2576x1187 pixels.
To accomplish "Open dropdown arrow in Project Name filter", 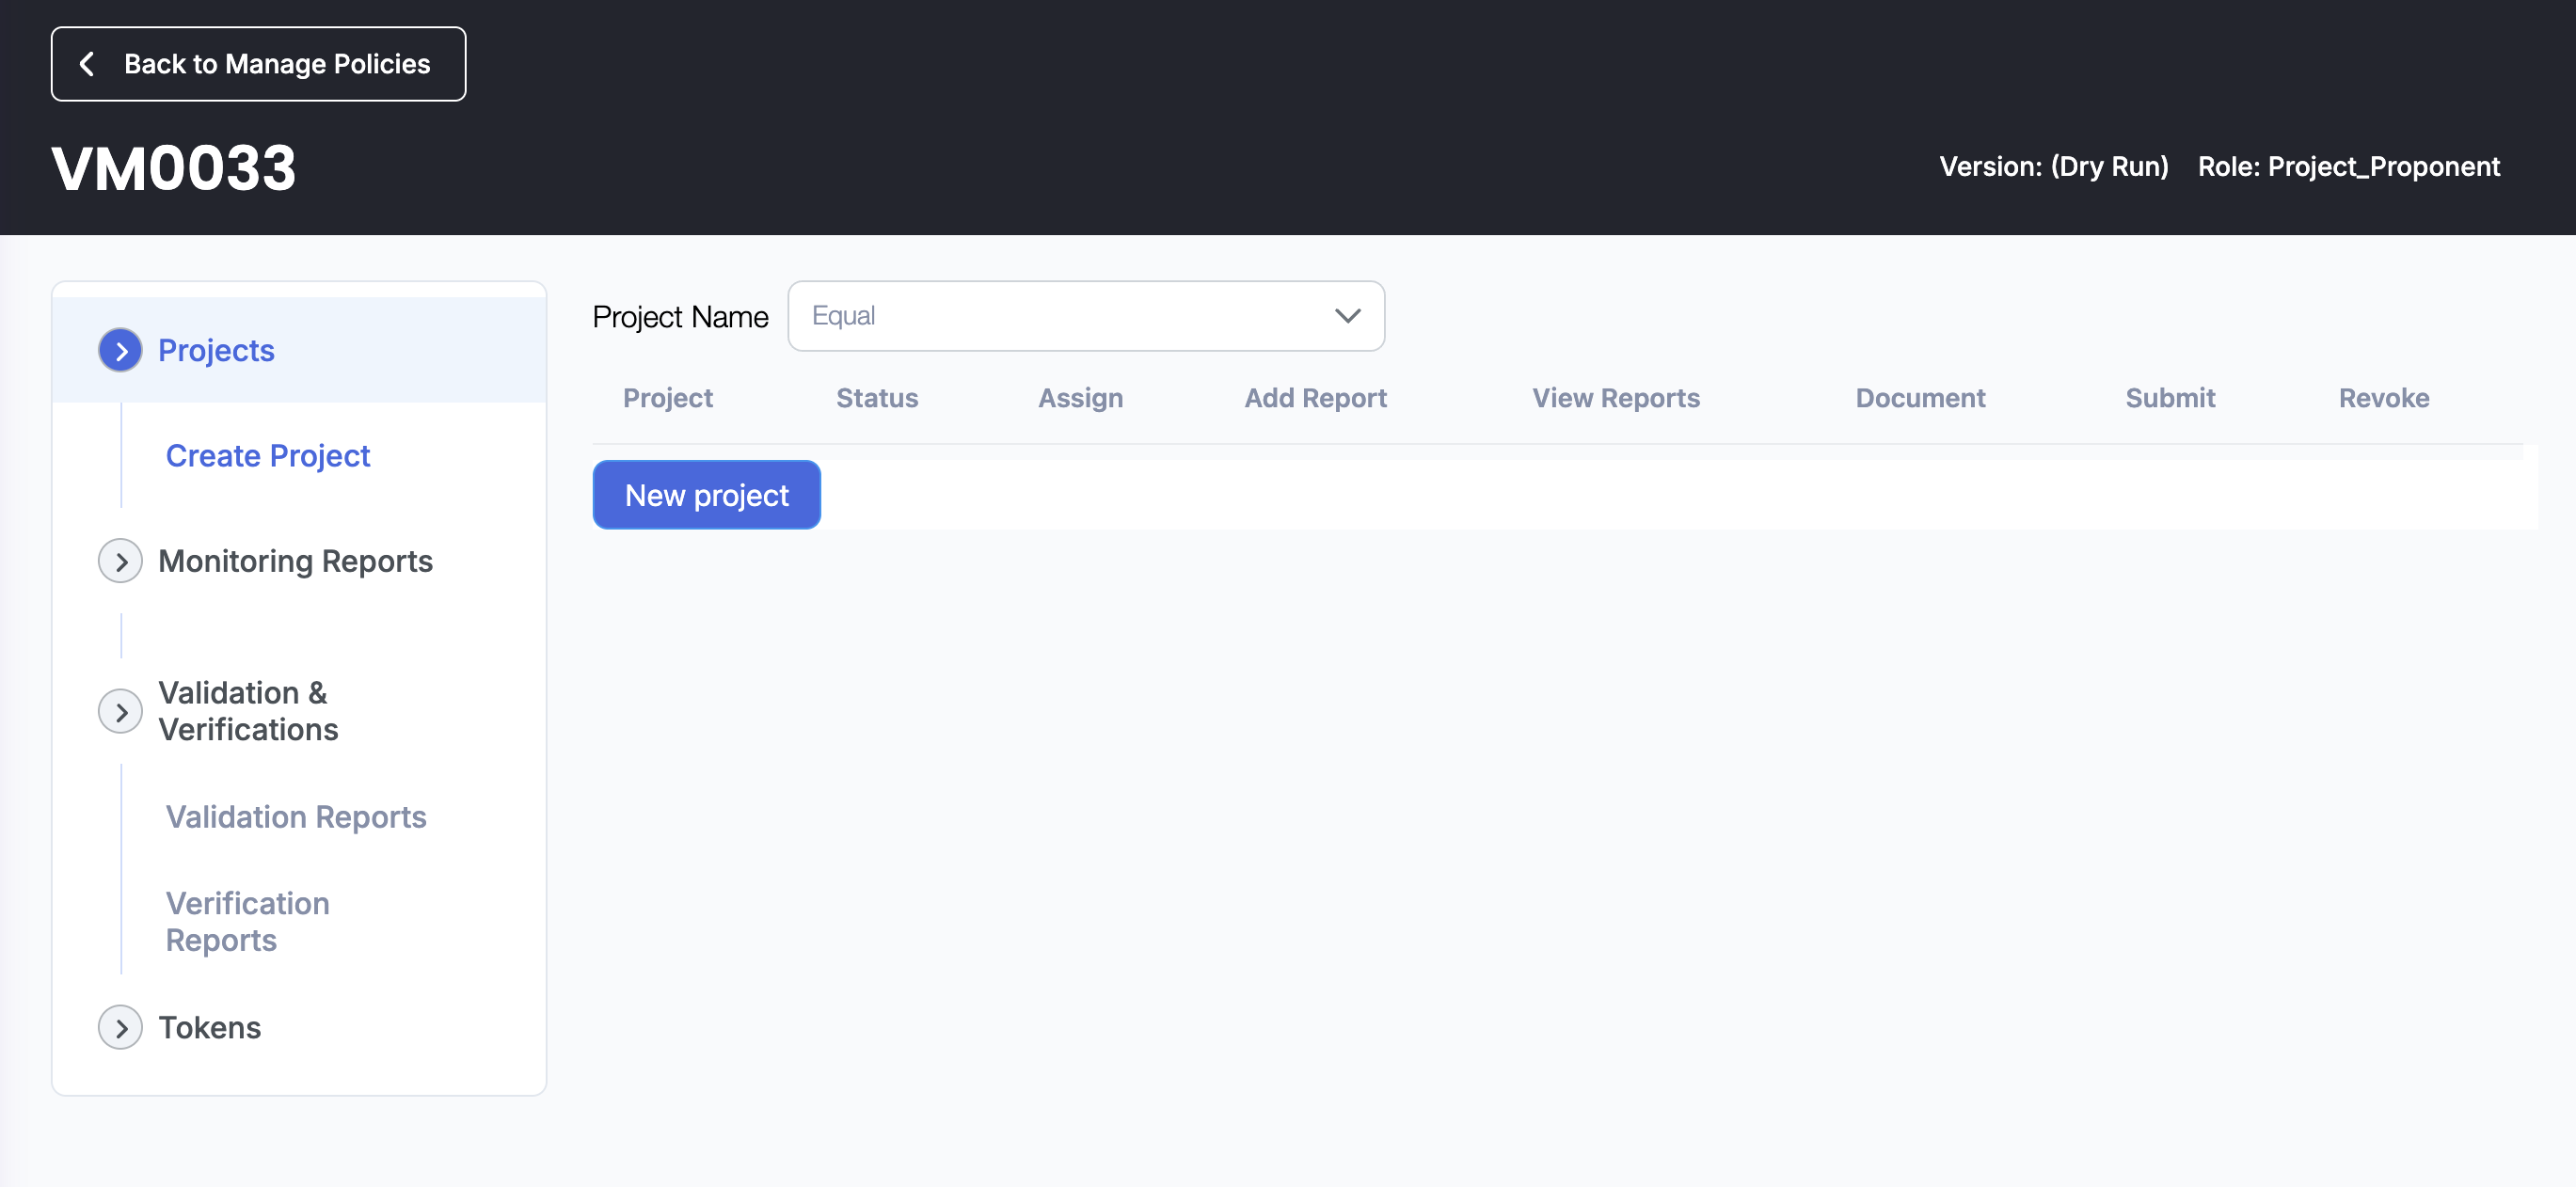I will [x=1347, y=316].
